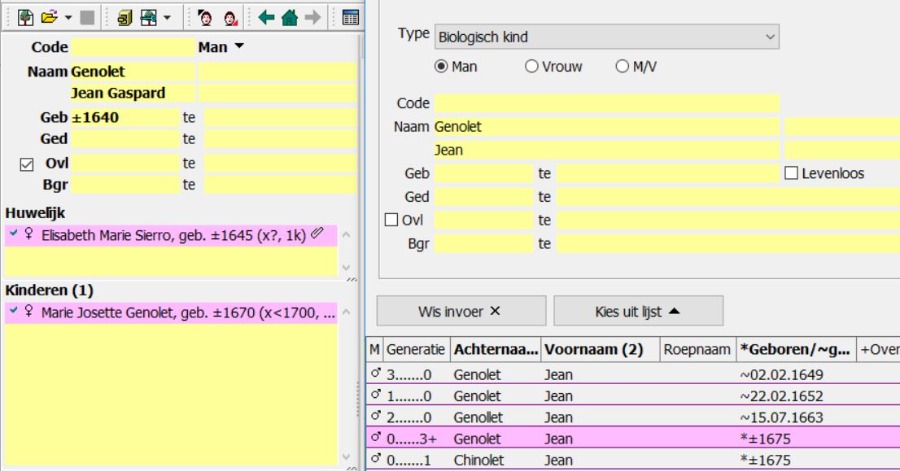Open the Man gender dropdown in left panel
Image resolution: width=900 pixels, height=471 pixels.
tap(222, 47)
